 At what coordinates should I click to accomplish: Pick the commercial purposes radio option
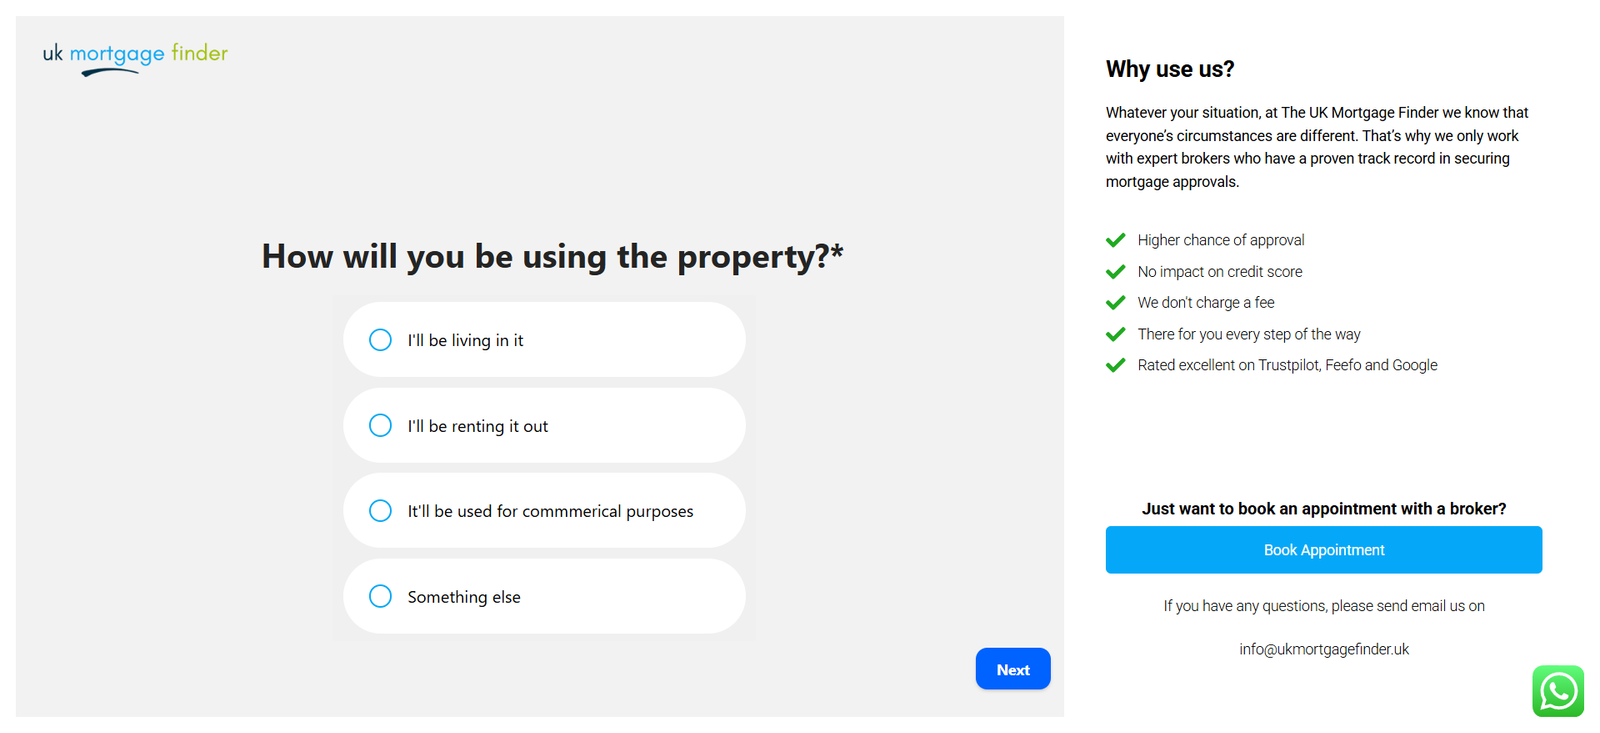click(380, 511)
